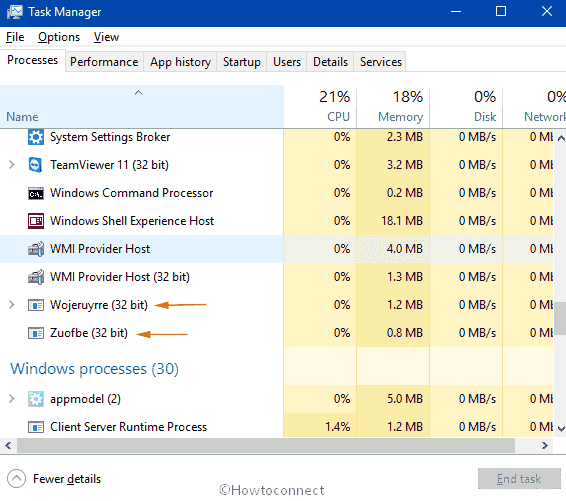Select the Wojeruyrre (32 bit) process name
The width and height of the screenshot is (566, 501).
pyautogui.click(x=99, y=305)
